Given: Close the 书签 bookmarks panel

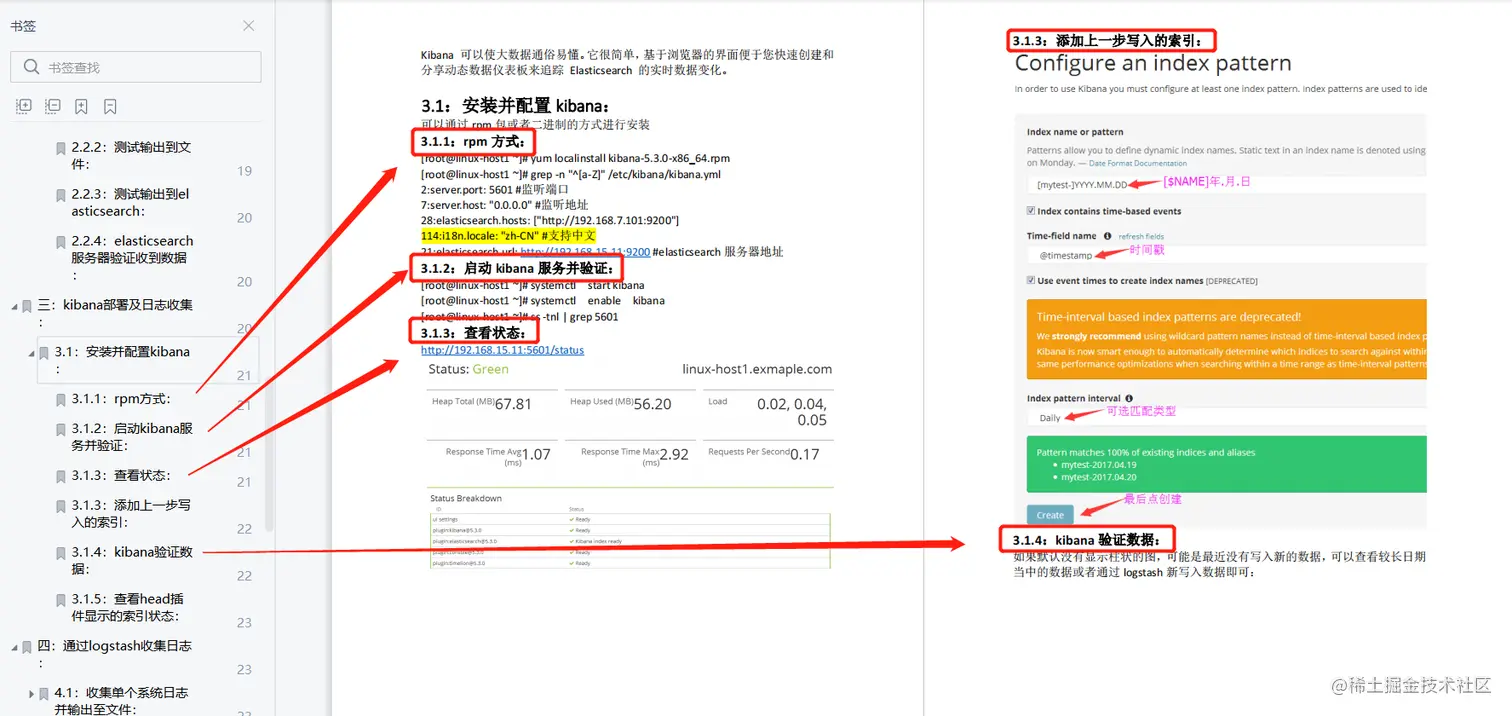Looking at the screenshot, I should pos(248,26).
